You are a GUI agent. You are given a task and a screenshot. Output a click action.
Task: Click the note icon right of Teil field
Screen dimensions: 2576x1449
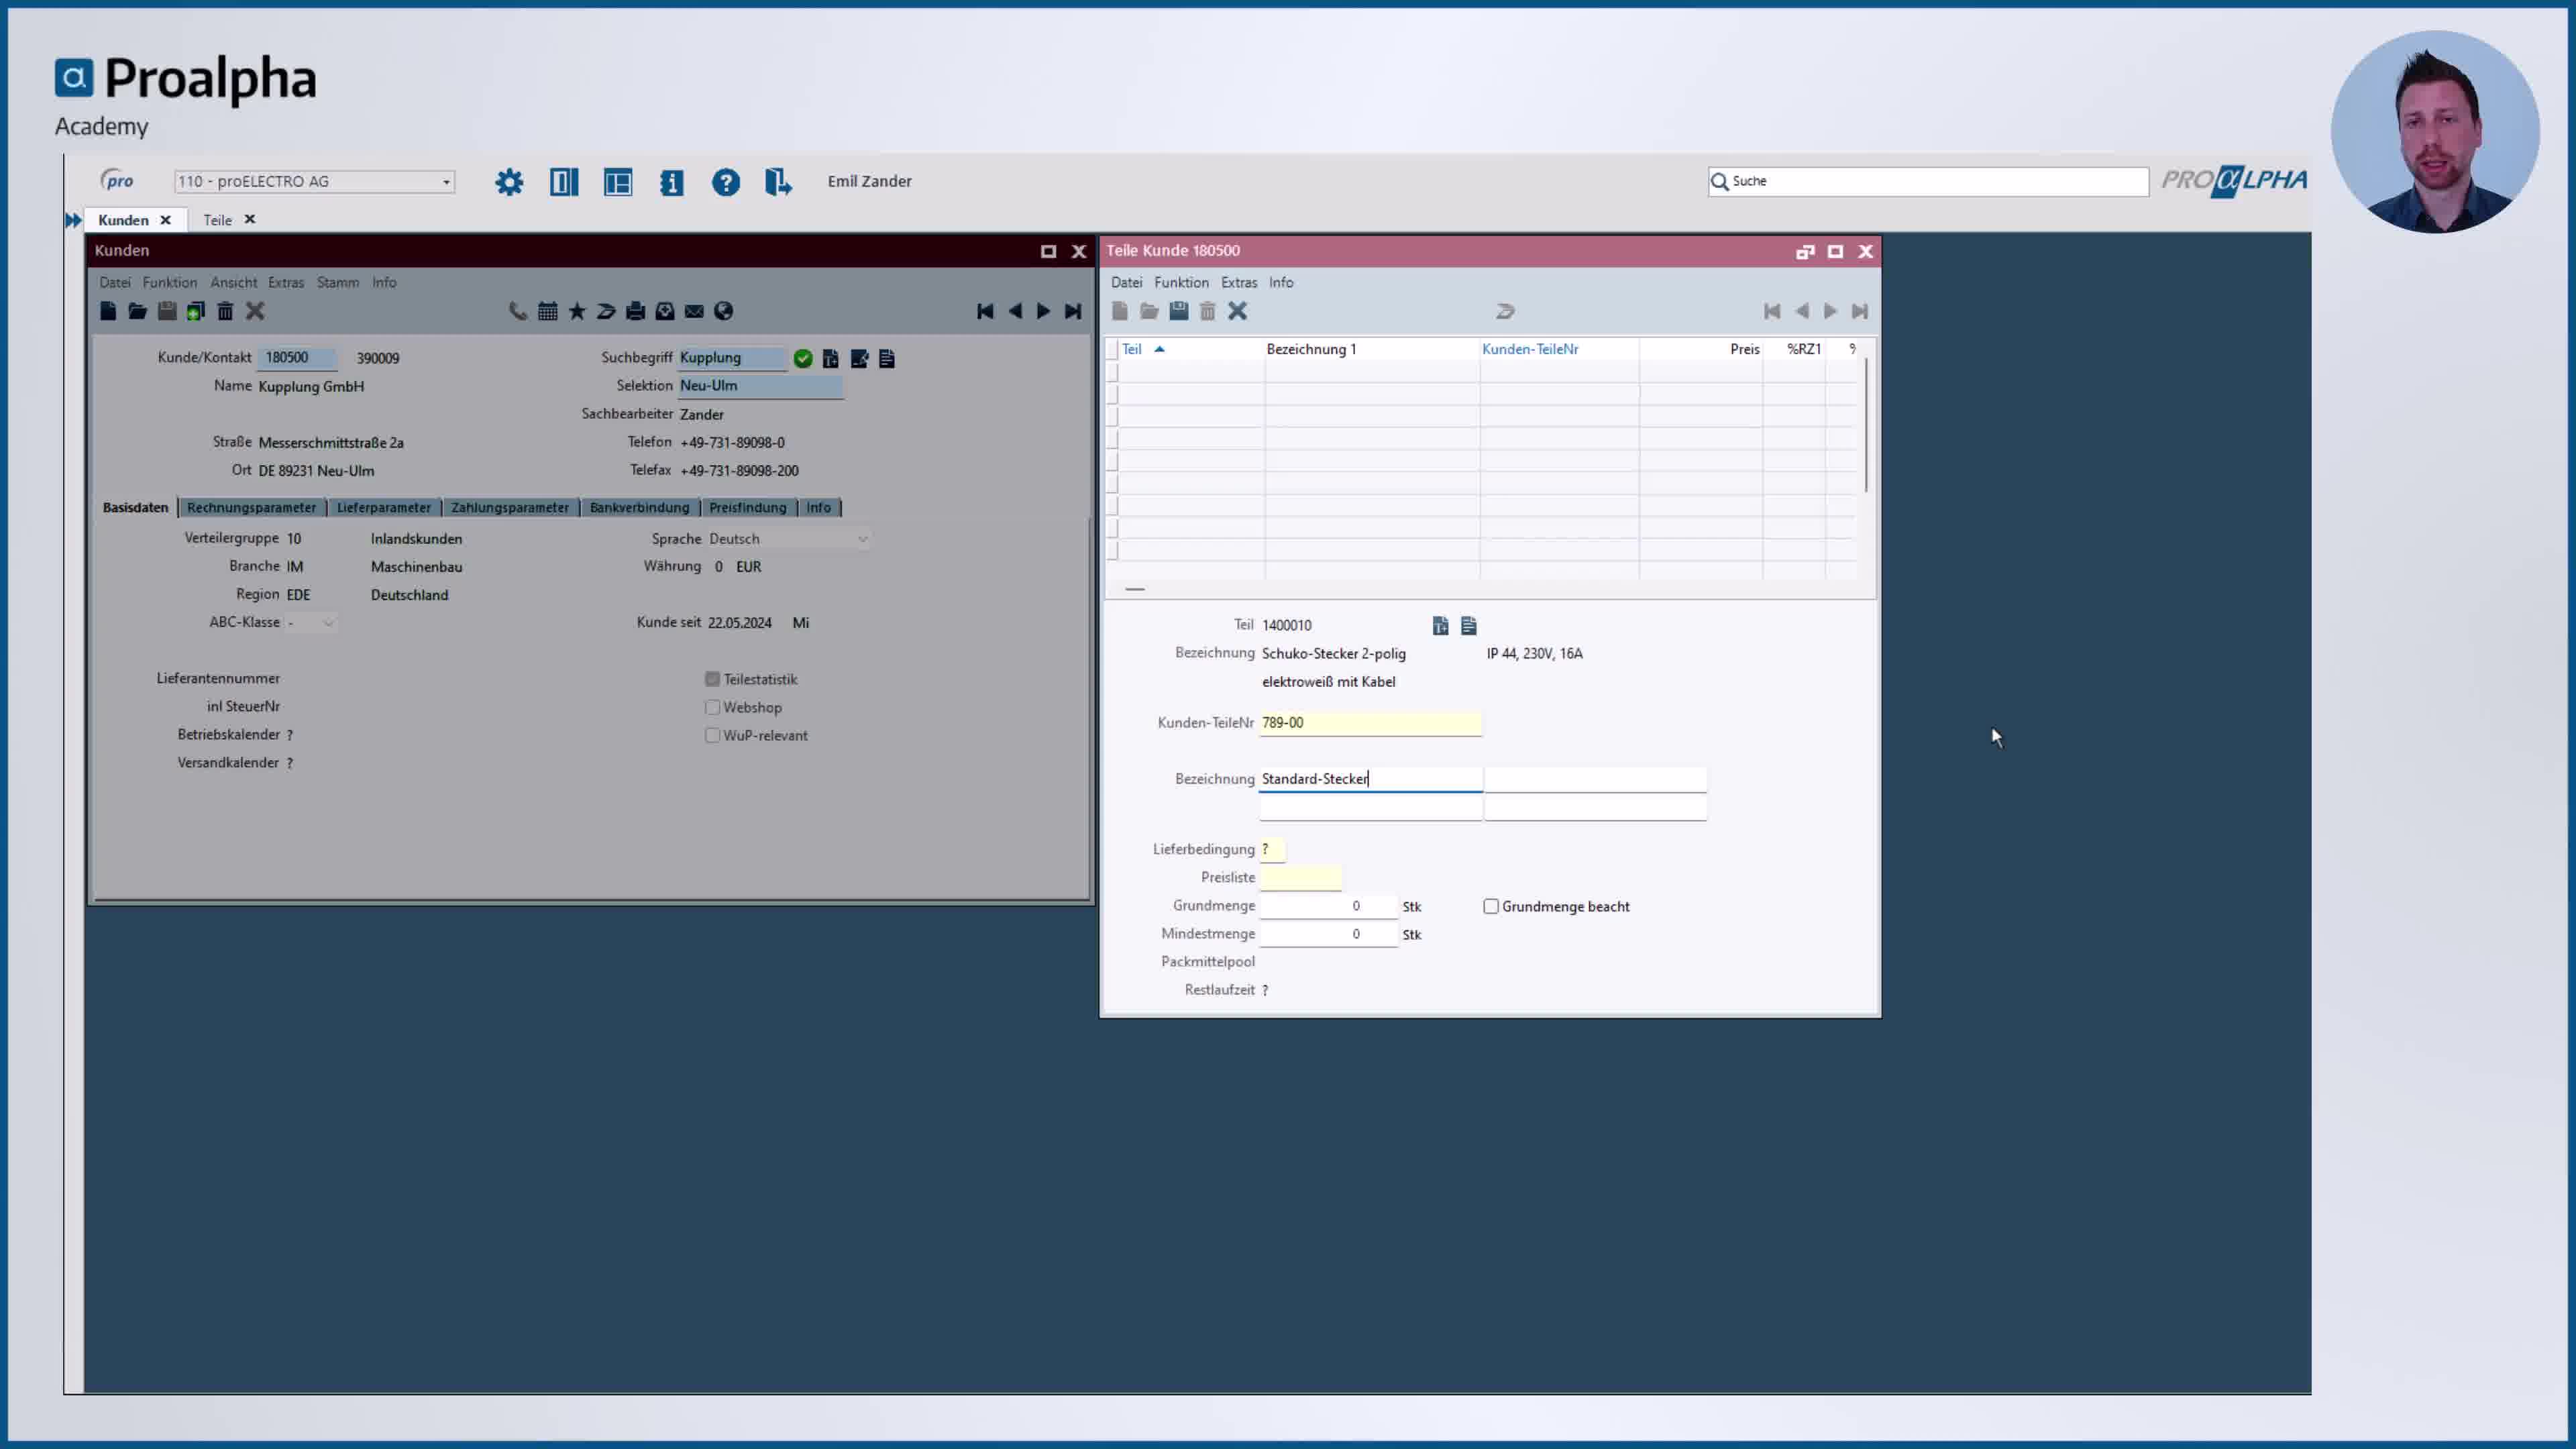coord(1469,626)
